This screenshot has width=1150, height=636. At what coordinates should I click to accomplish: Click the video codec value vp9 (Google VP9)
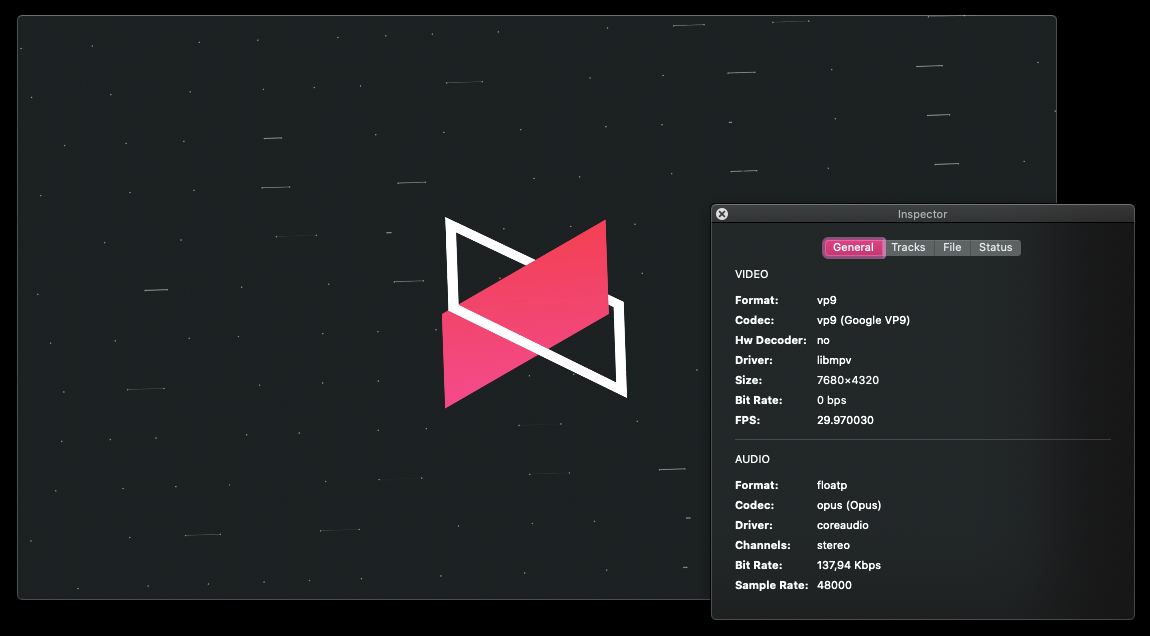click(863, 320)
